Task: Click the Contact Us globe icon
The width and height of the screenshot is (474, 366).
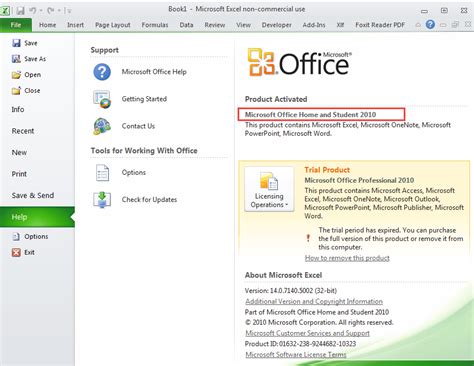Action: [102, 126]
